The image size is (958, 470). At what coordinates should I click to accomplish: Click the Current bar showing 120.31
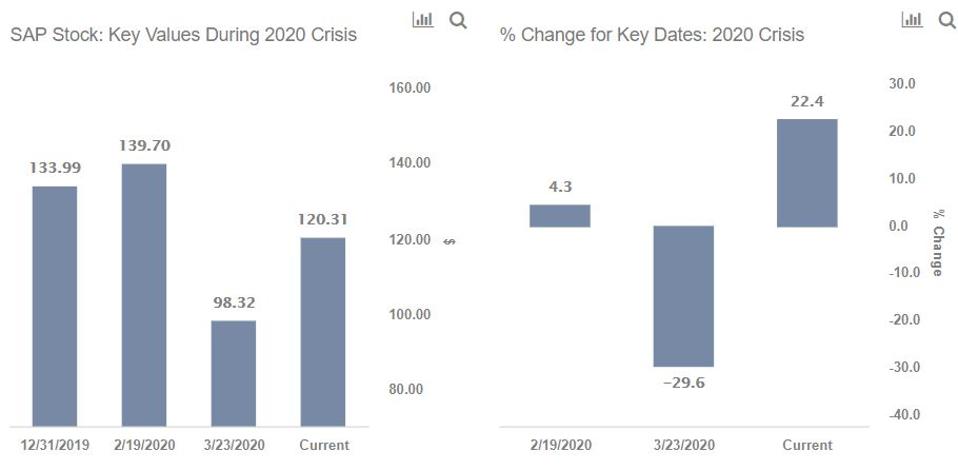tap(323, 332)
